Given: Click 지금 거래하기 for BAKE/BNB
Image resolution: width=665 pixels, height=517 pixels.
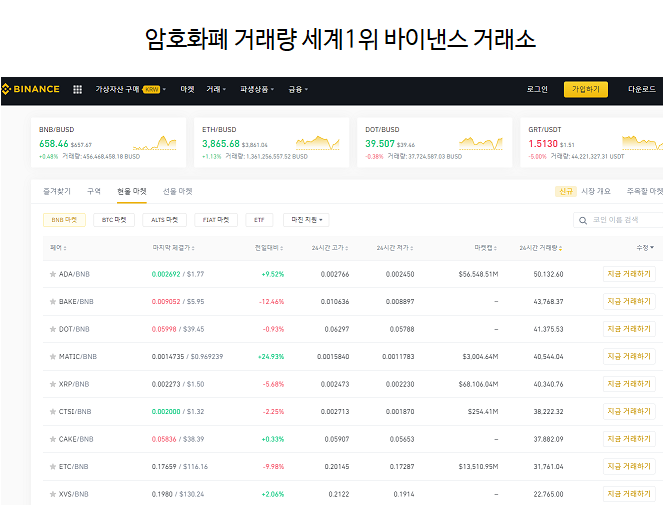Looking at the screenshot, I should tap(629, 302).
